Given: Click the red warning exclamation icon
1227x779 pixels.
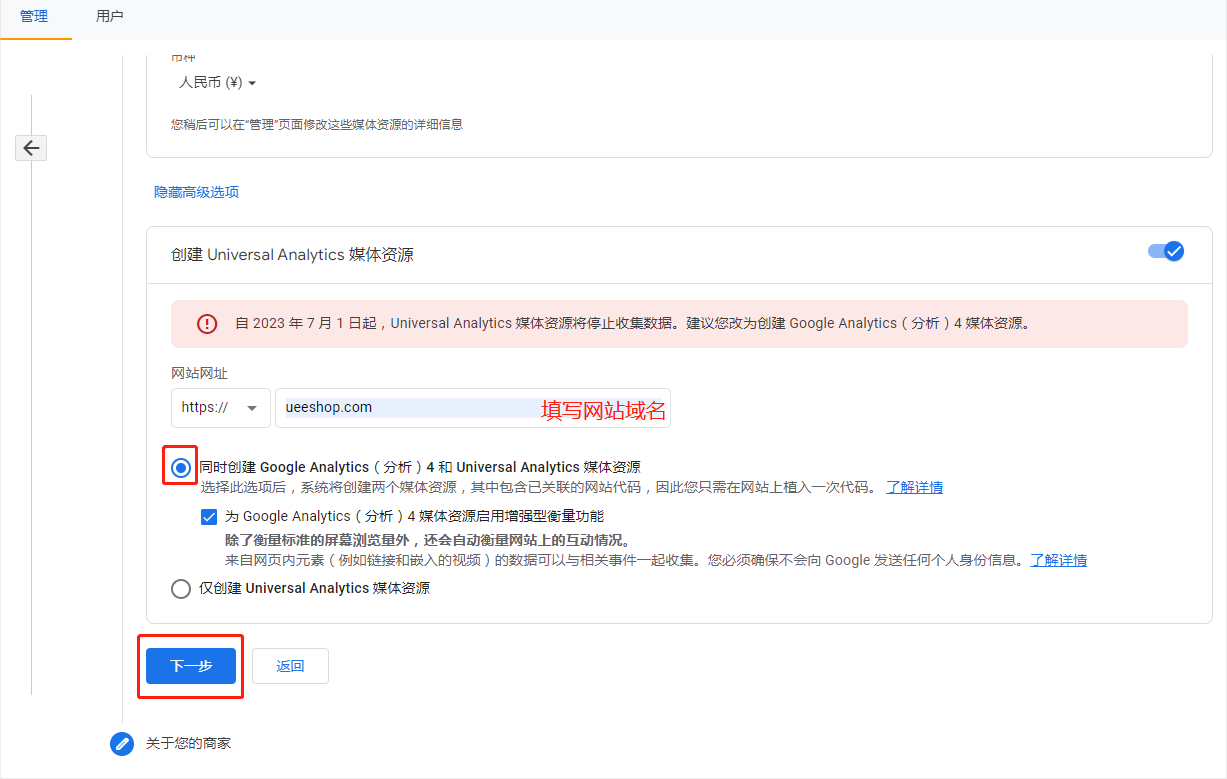Looking at the screenshot, I should coord(207,324).
